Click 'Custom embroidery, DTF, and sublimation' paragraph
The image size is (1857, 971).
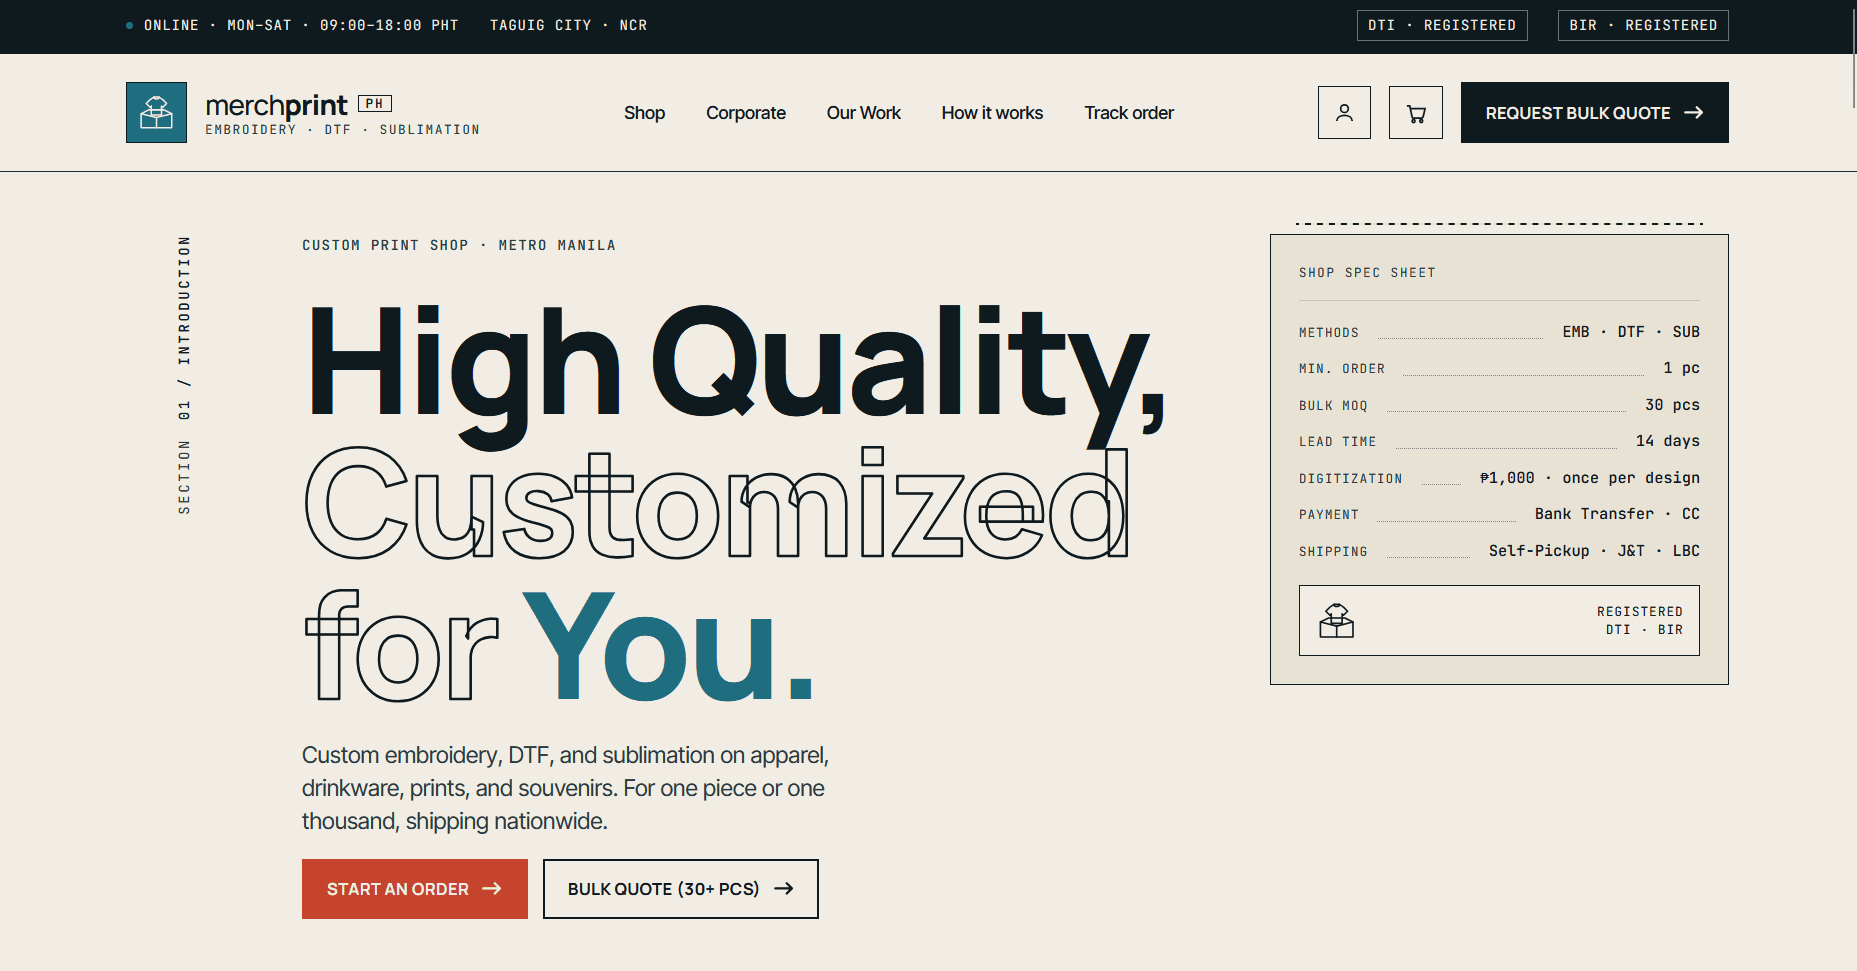[x=565, y=788]
